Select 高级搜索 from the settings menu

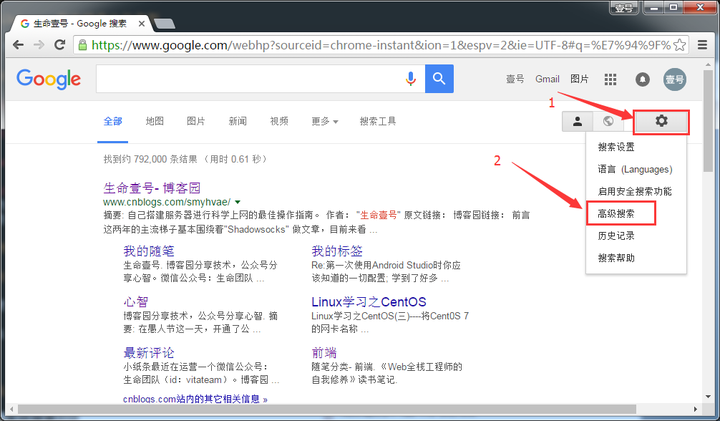click(616, 213)
